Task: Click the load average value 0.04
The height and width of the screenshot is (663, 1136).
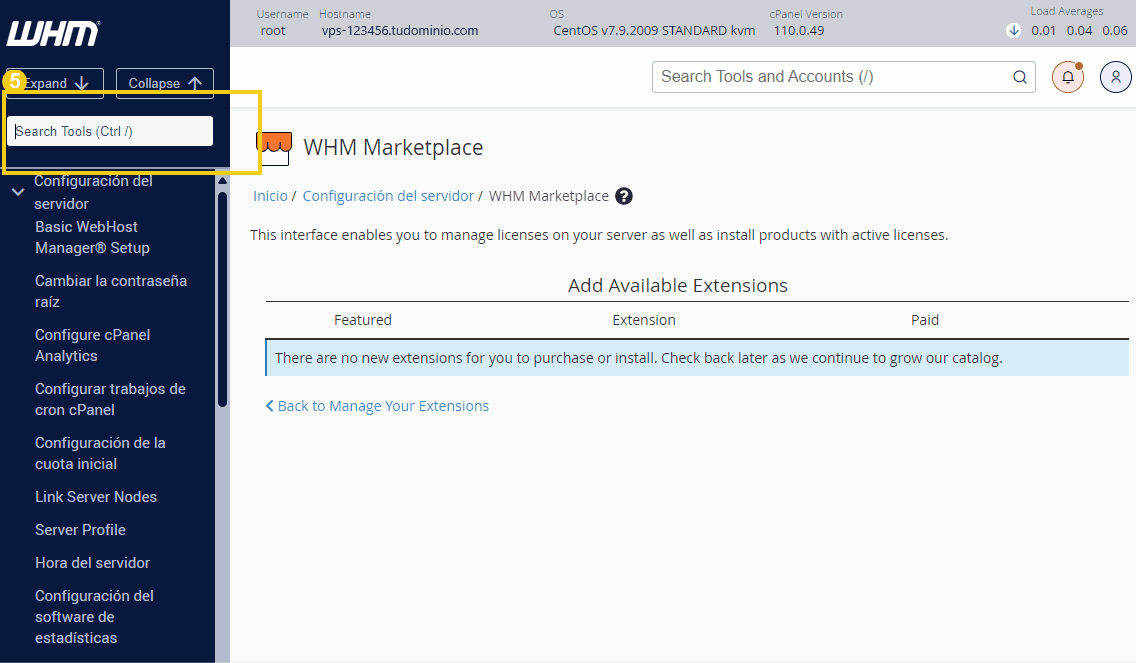Action: tap(1079, 30)
